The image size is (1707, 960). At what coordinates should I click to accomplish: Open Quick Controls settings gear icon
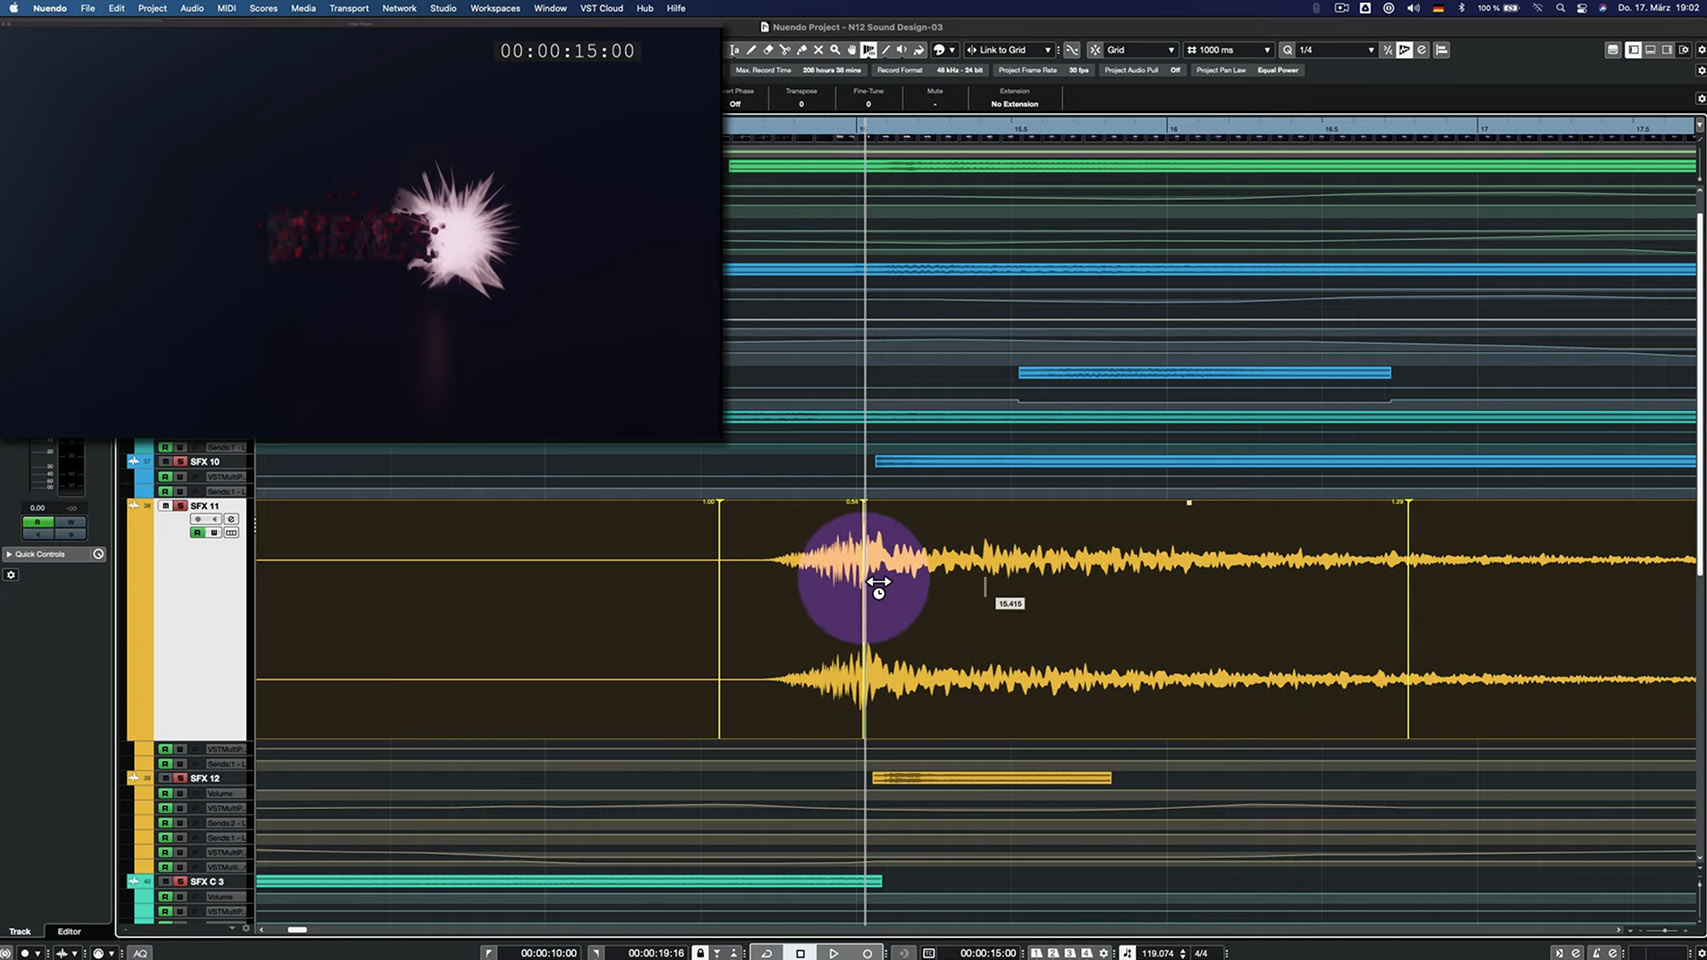[x=11, y=575]
